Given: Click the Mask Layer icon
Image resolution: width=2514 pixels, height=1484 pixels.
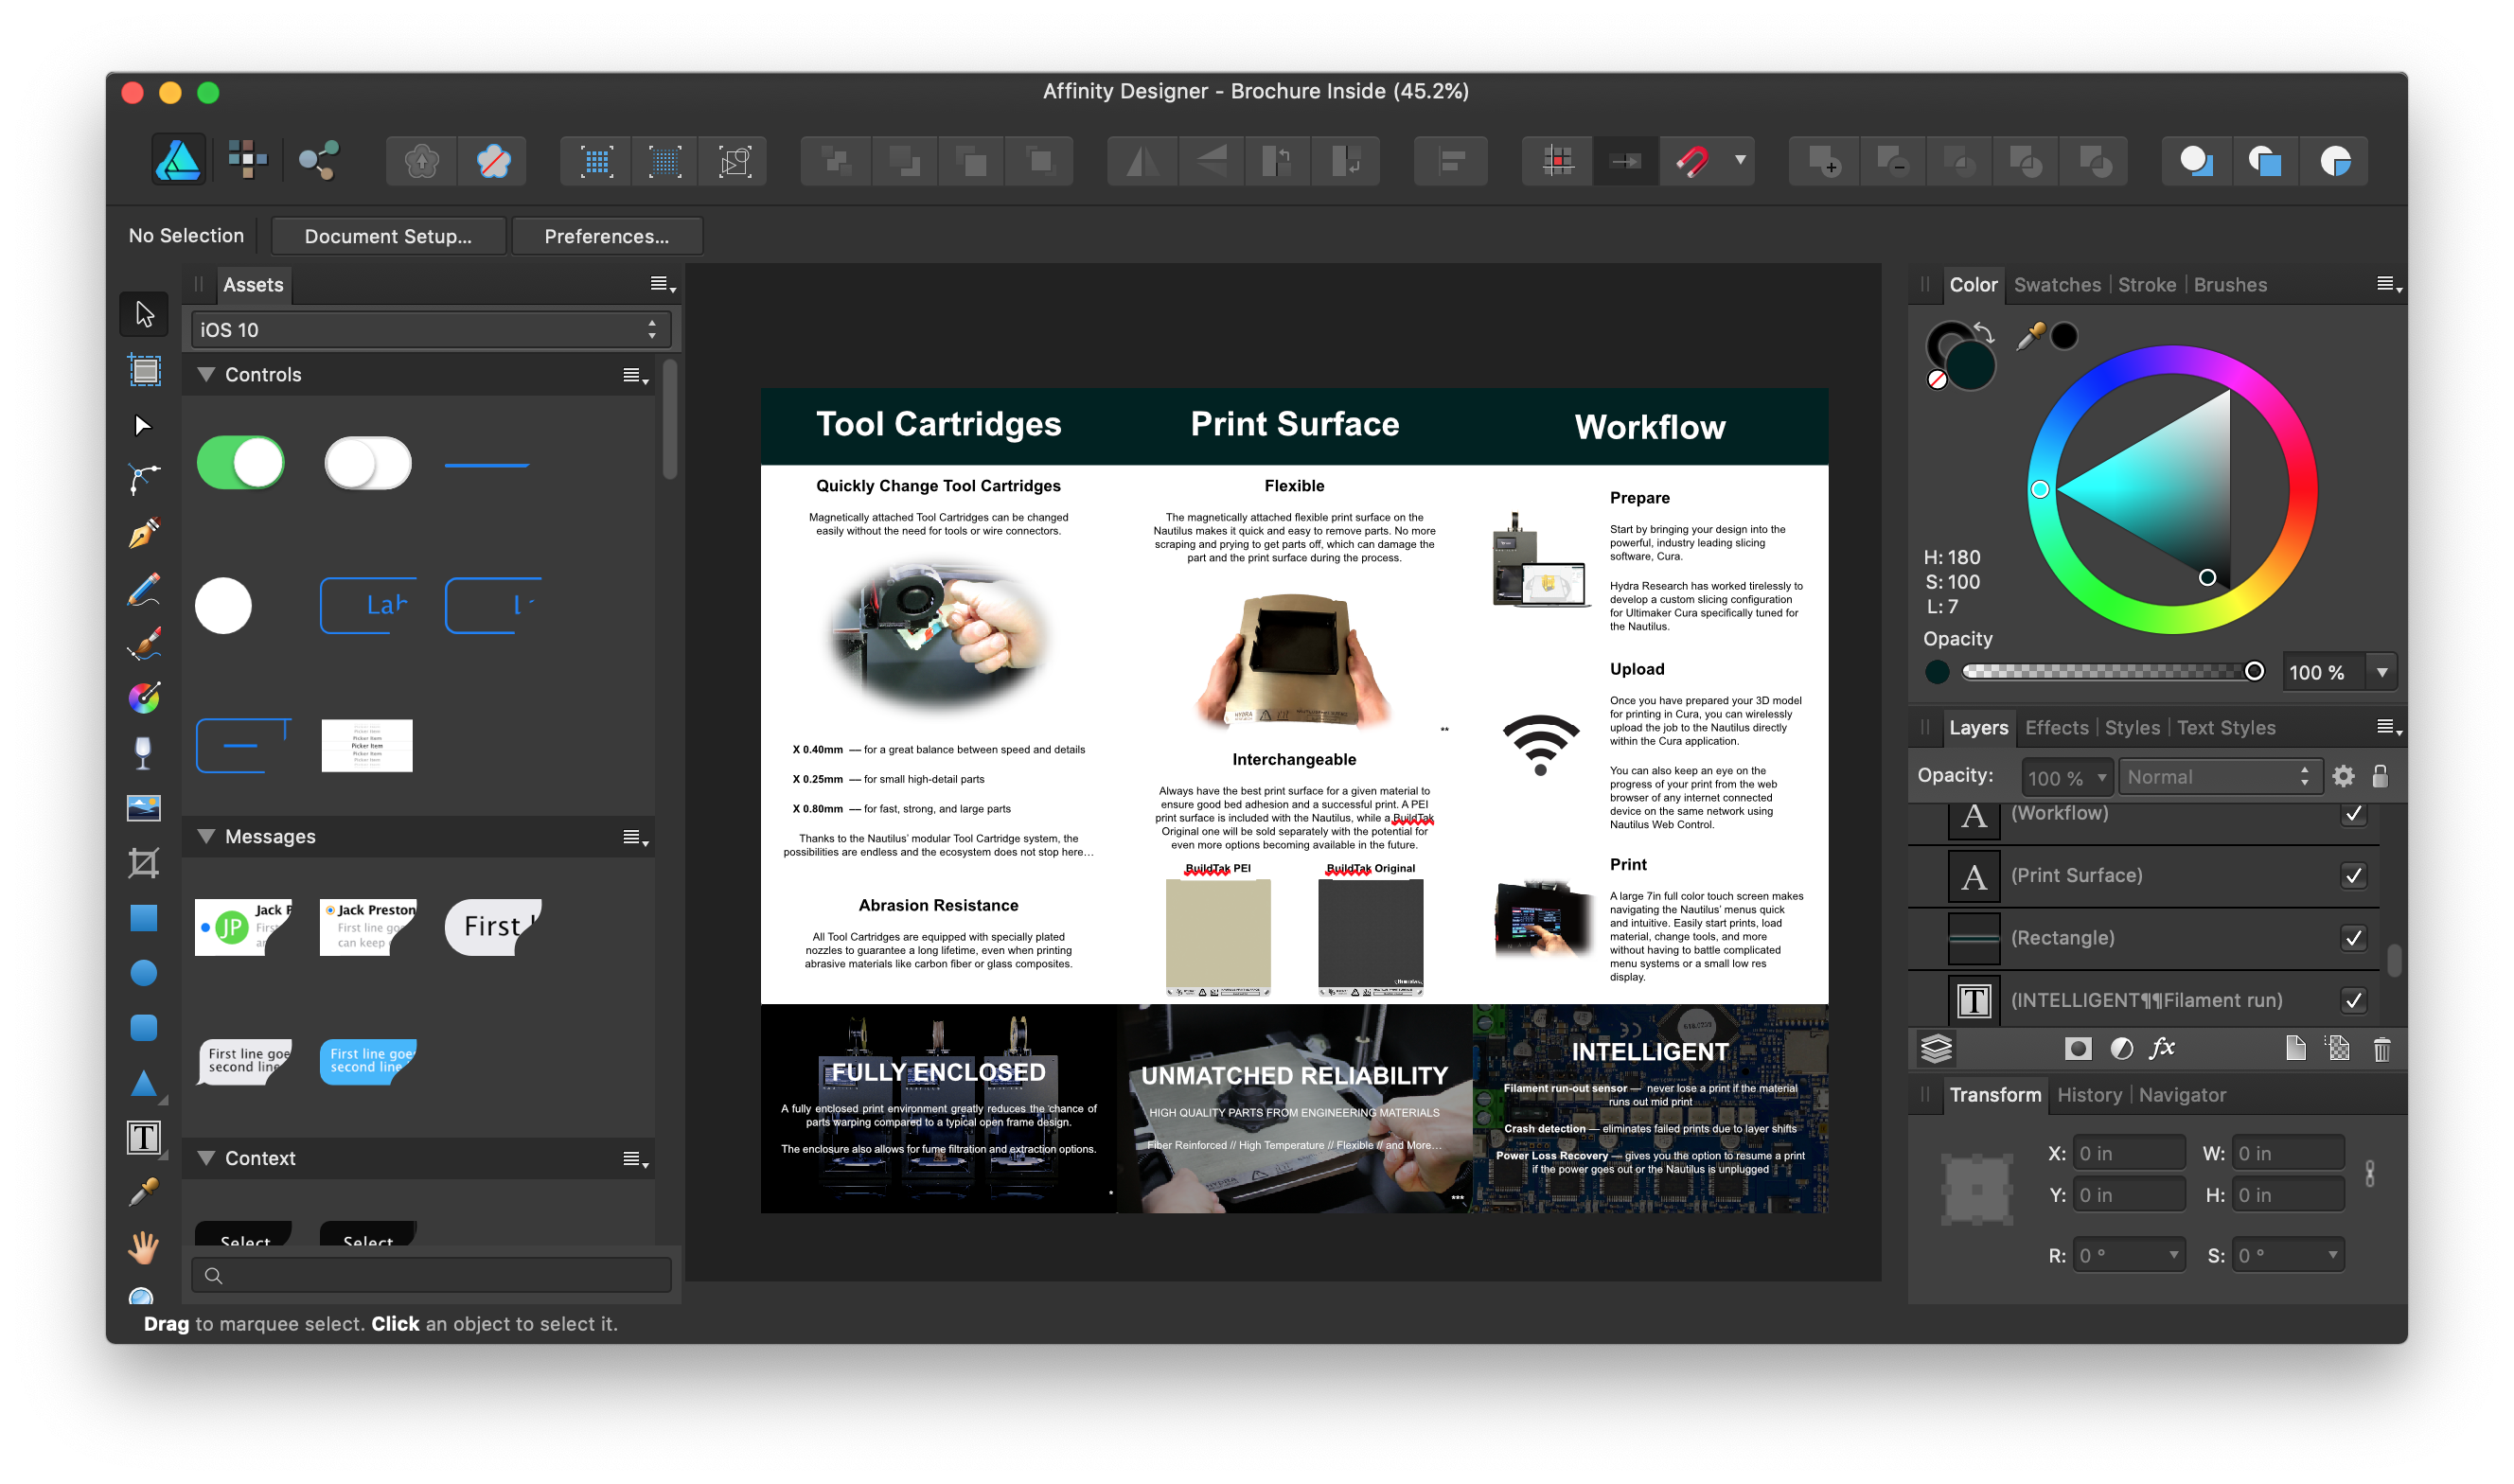Looking at the screenshot, I should [x=2077, y=1048].
